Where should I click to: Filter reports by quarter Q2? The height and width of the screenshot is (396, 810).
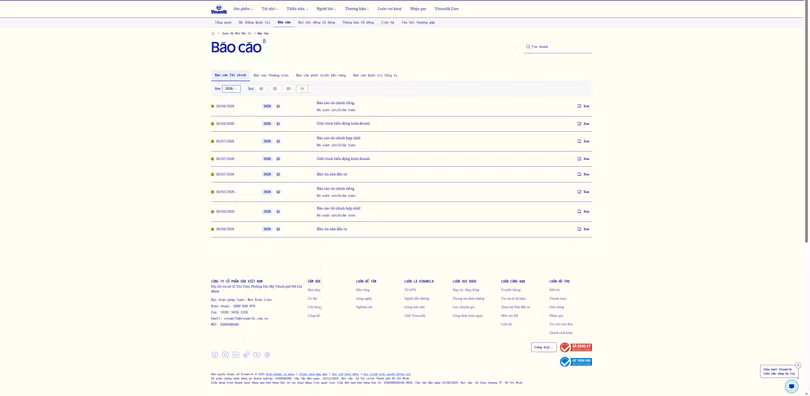click(275, 89)
